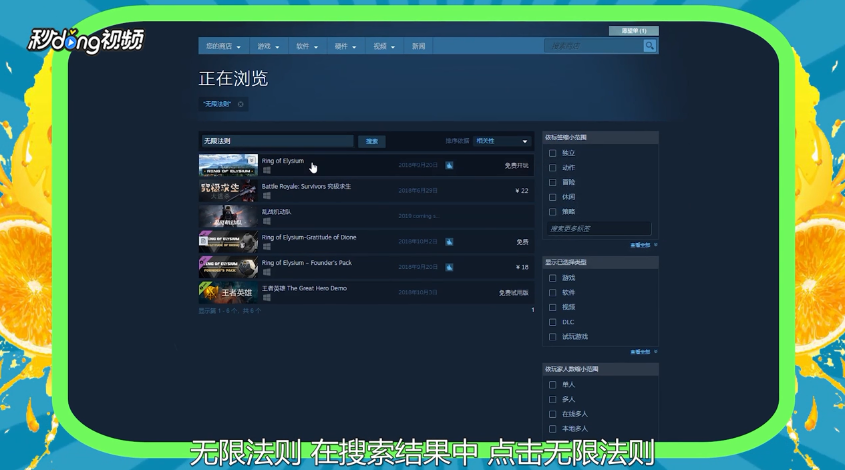The image size is (845, 470).
Task: Remove the "无限法则" search tag with its x icon
Action: 240,104
